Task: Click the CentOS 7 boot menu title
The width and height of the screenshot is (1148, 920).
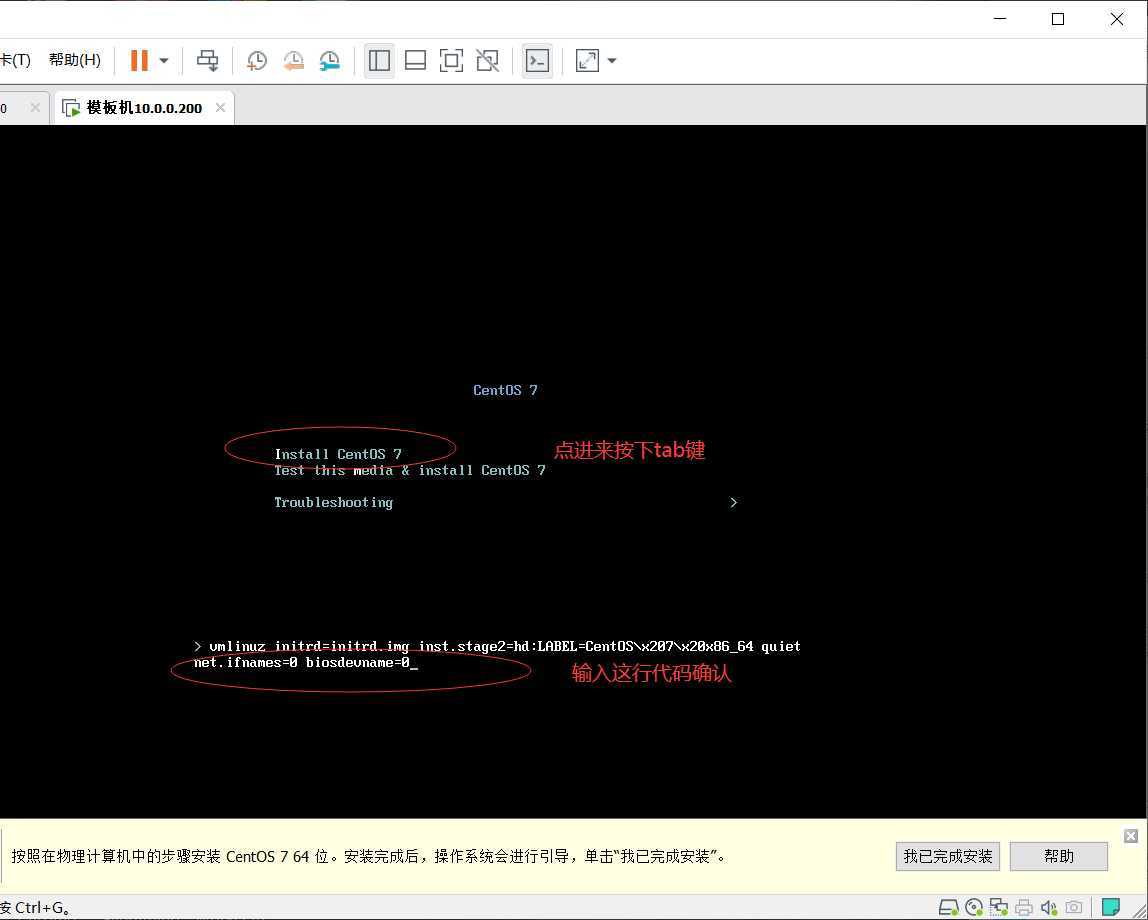Action: pos(505,390)
